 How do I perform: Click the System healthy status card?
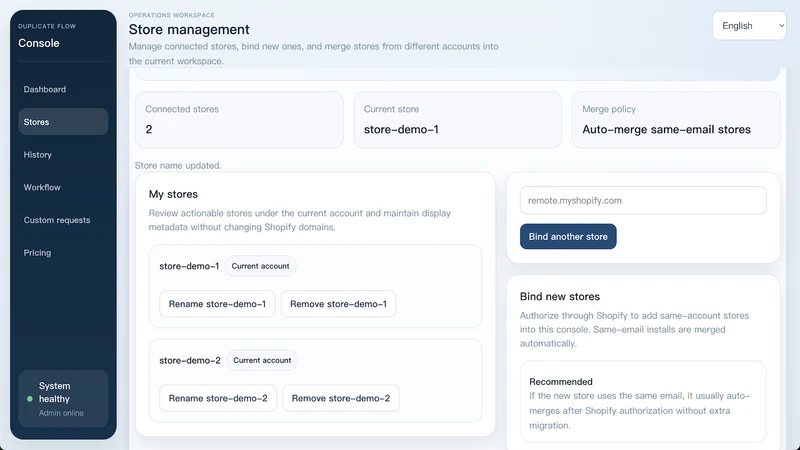(x=63, y=398)
